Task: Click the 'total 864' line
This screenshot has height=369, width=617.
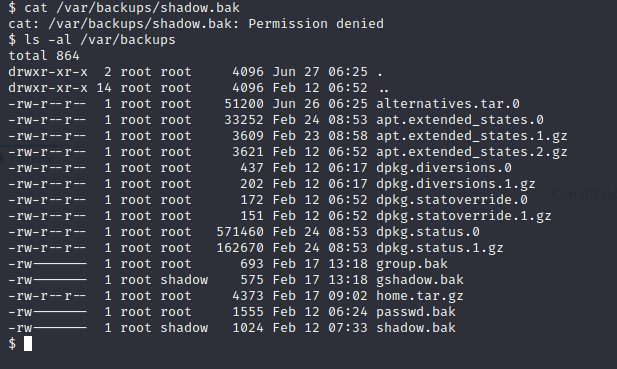Action: pyautogui.click(x=44, y=56)
